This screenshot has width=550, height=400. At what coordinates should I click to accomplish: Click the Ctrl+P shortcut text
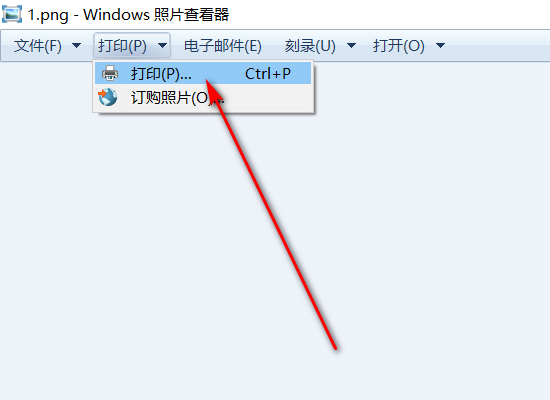[x=268, y=74]
